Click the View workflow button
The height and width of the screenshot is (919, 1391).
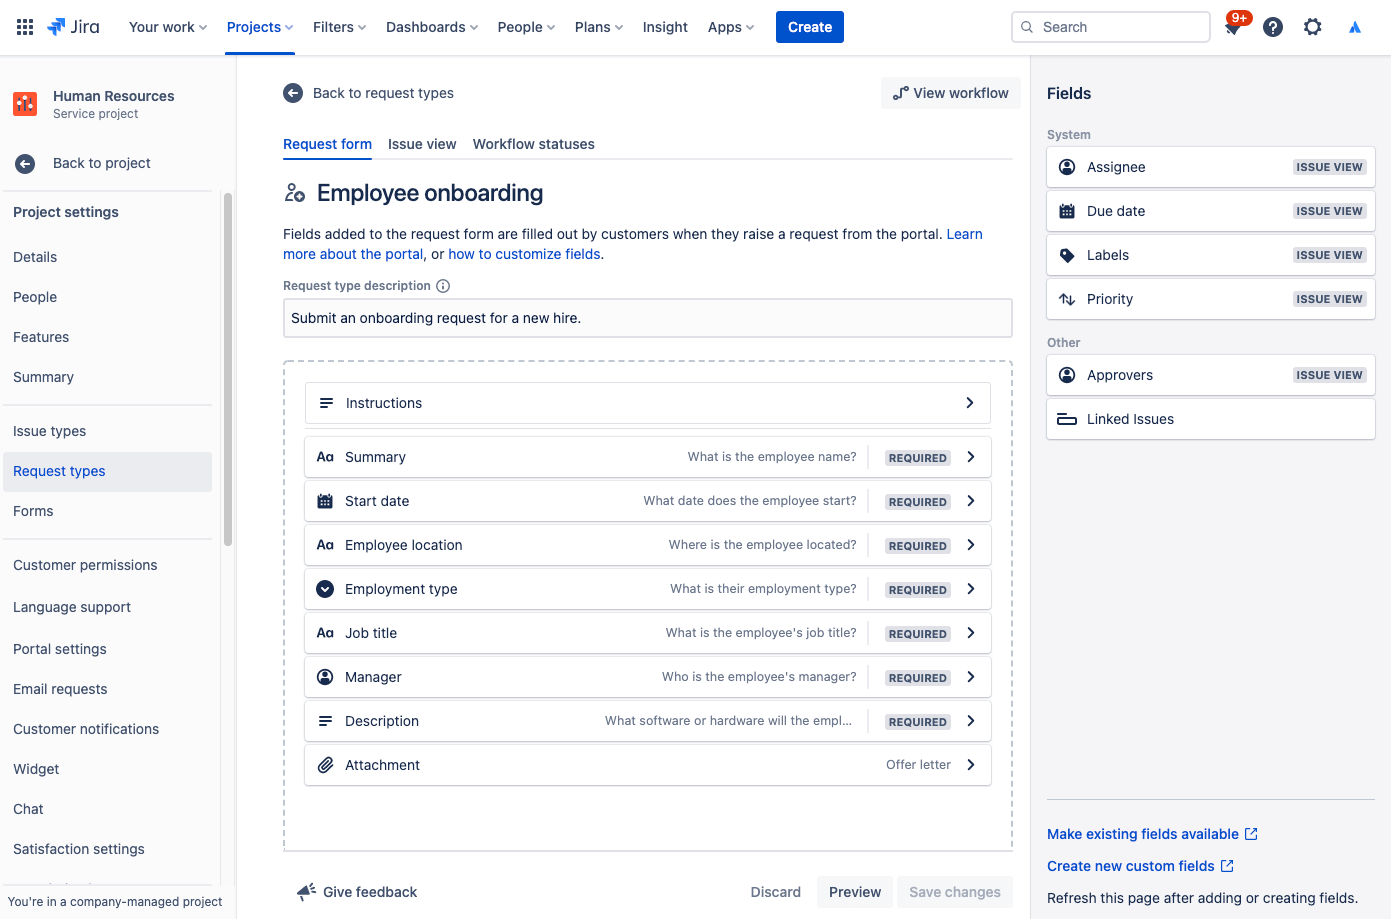[950, 92]
